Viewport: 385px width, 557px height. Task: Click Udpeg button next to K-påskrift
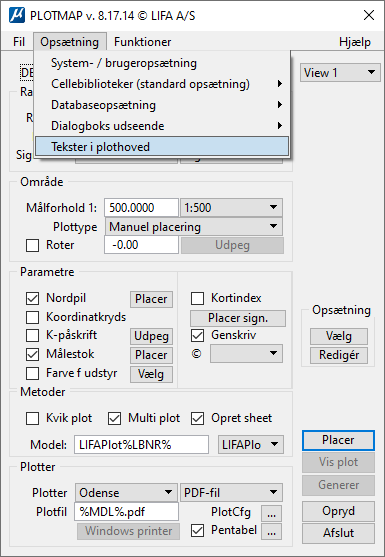coord(151,336)
